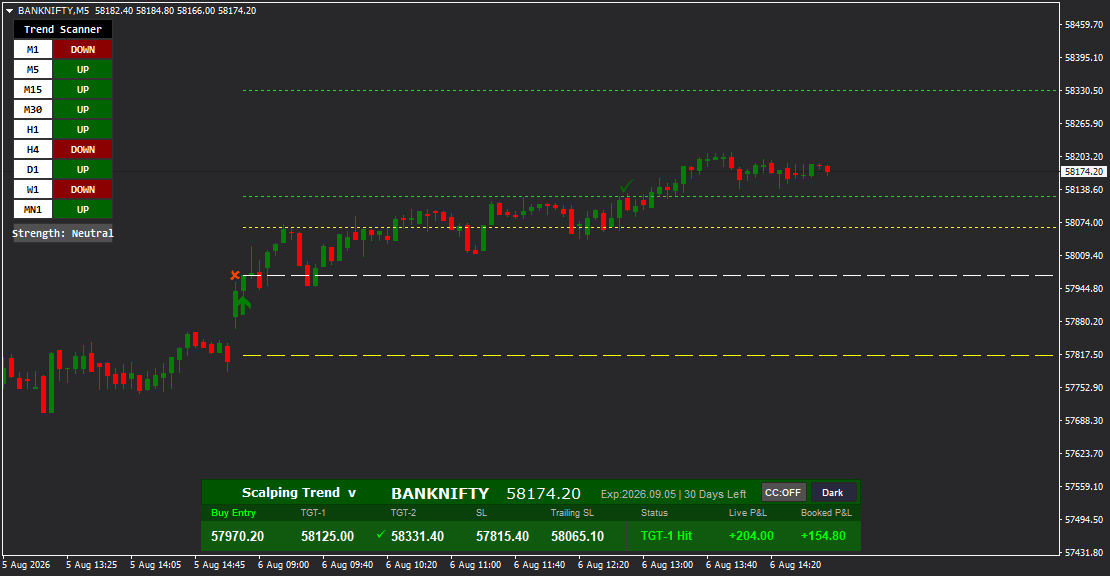Click the 57817.50 price axis label
Viewport: 1110px width, 576px height.
(x=1084, y=355)
